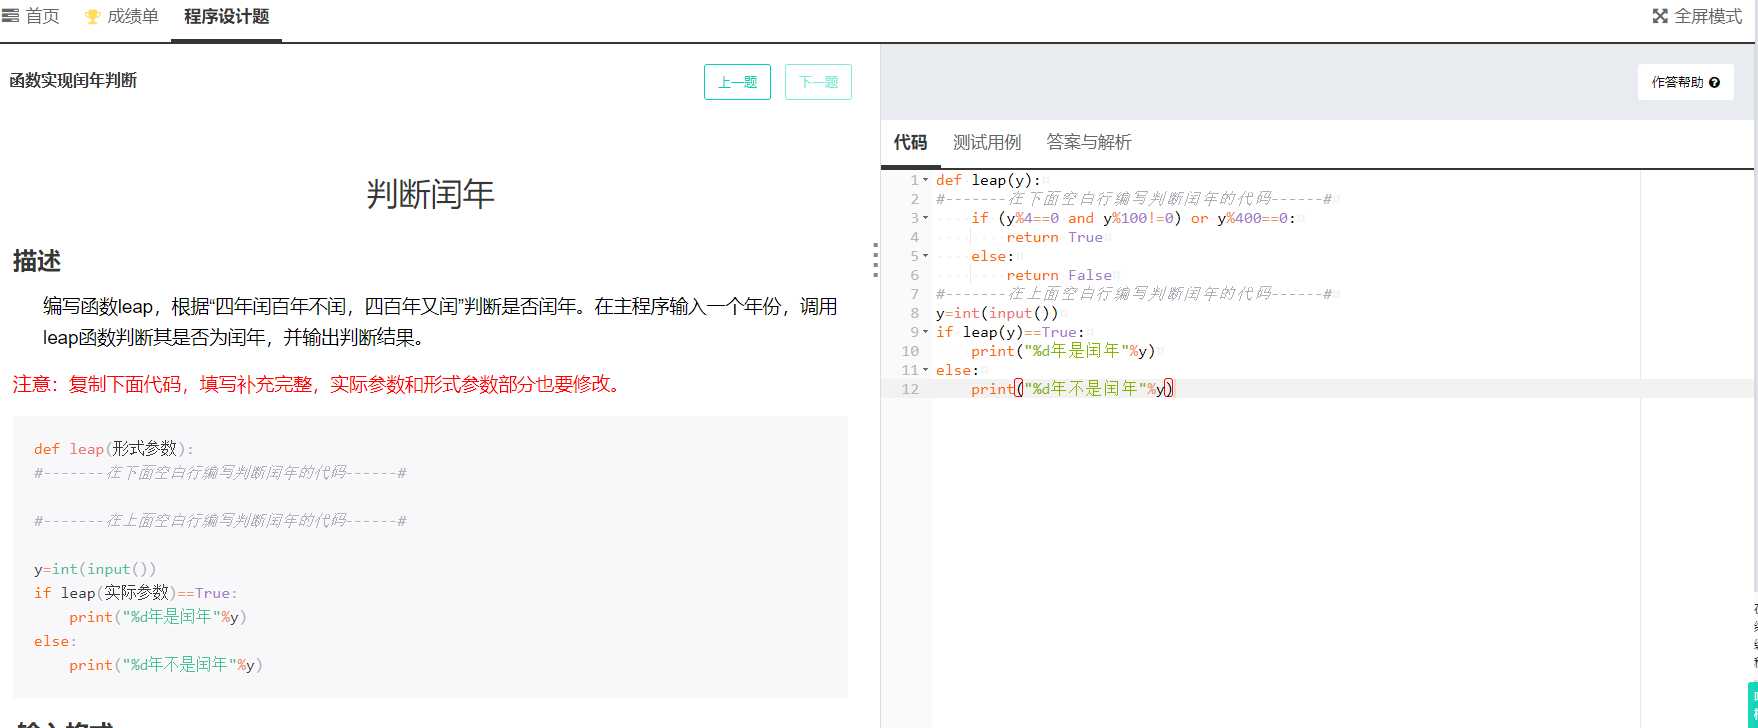
Task: Collapse code fold arrow on line 1
Action: point(925,180)
